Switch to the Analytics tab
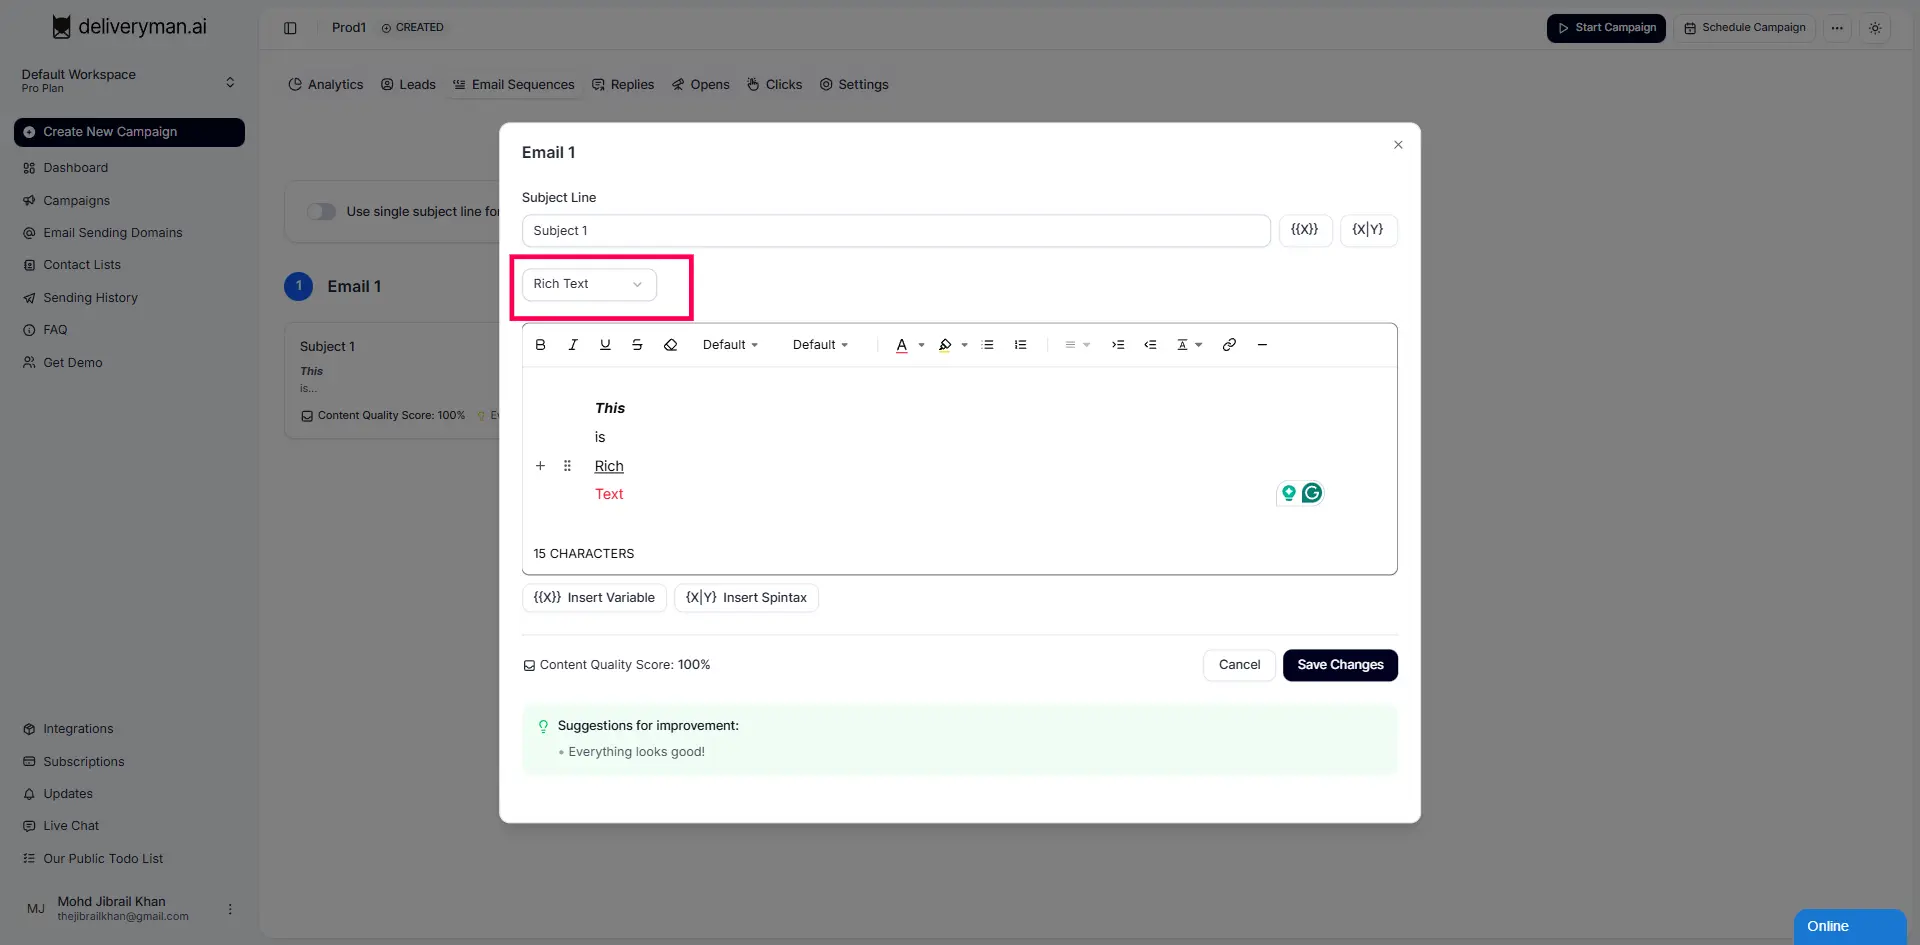This screenshot has height=945, width=1920. click(325, 85)
